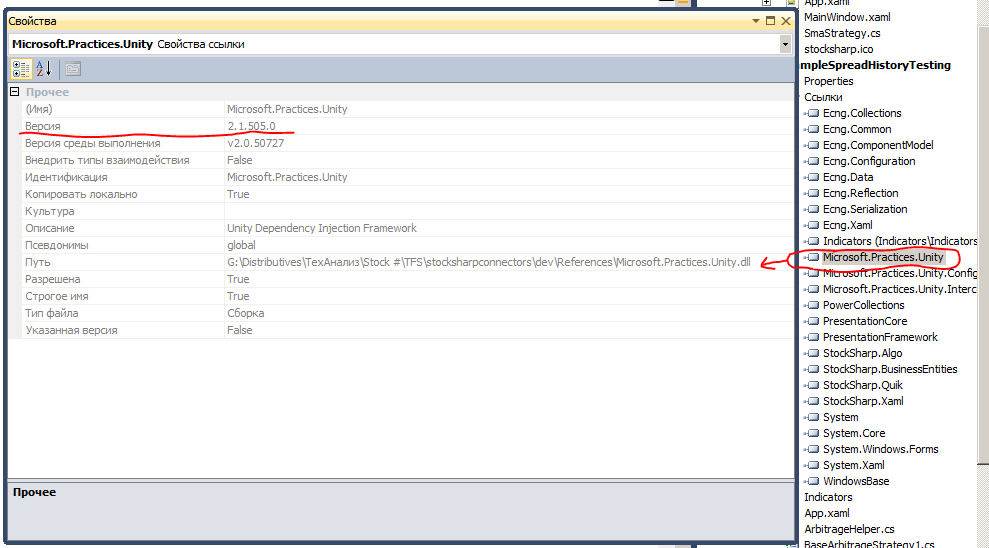The width and height of the screenshot is (989, 548).
Task: Select the Копировать локально property row
Action: click(x=81, y=194)
